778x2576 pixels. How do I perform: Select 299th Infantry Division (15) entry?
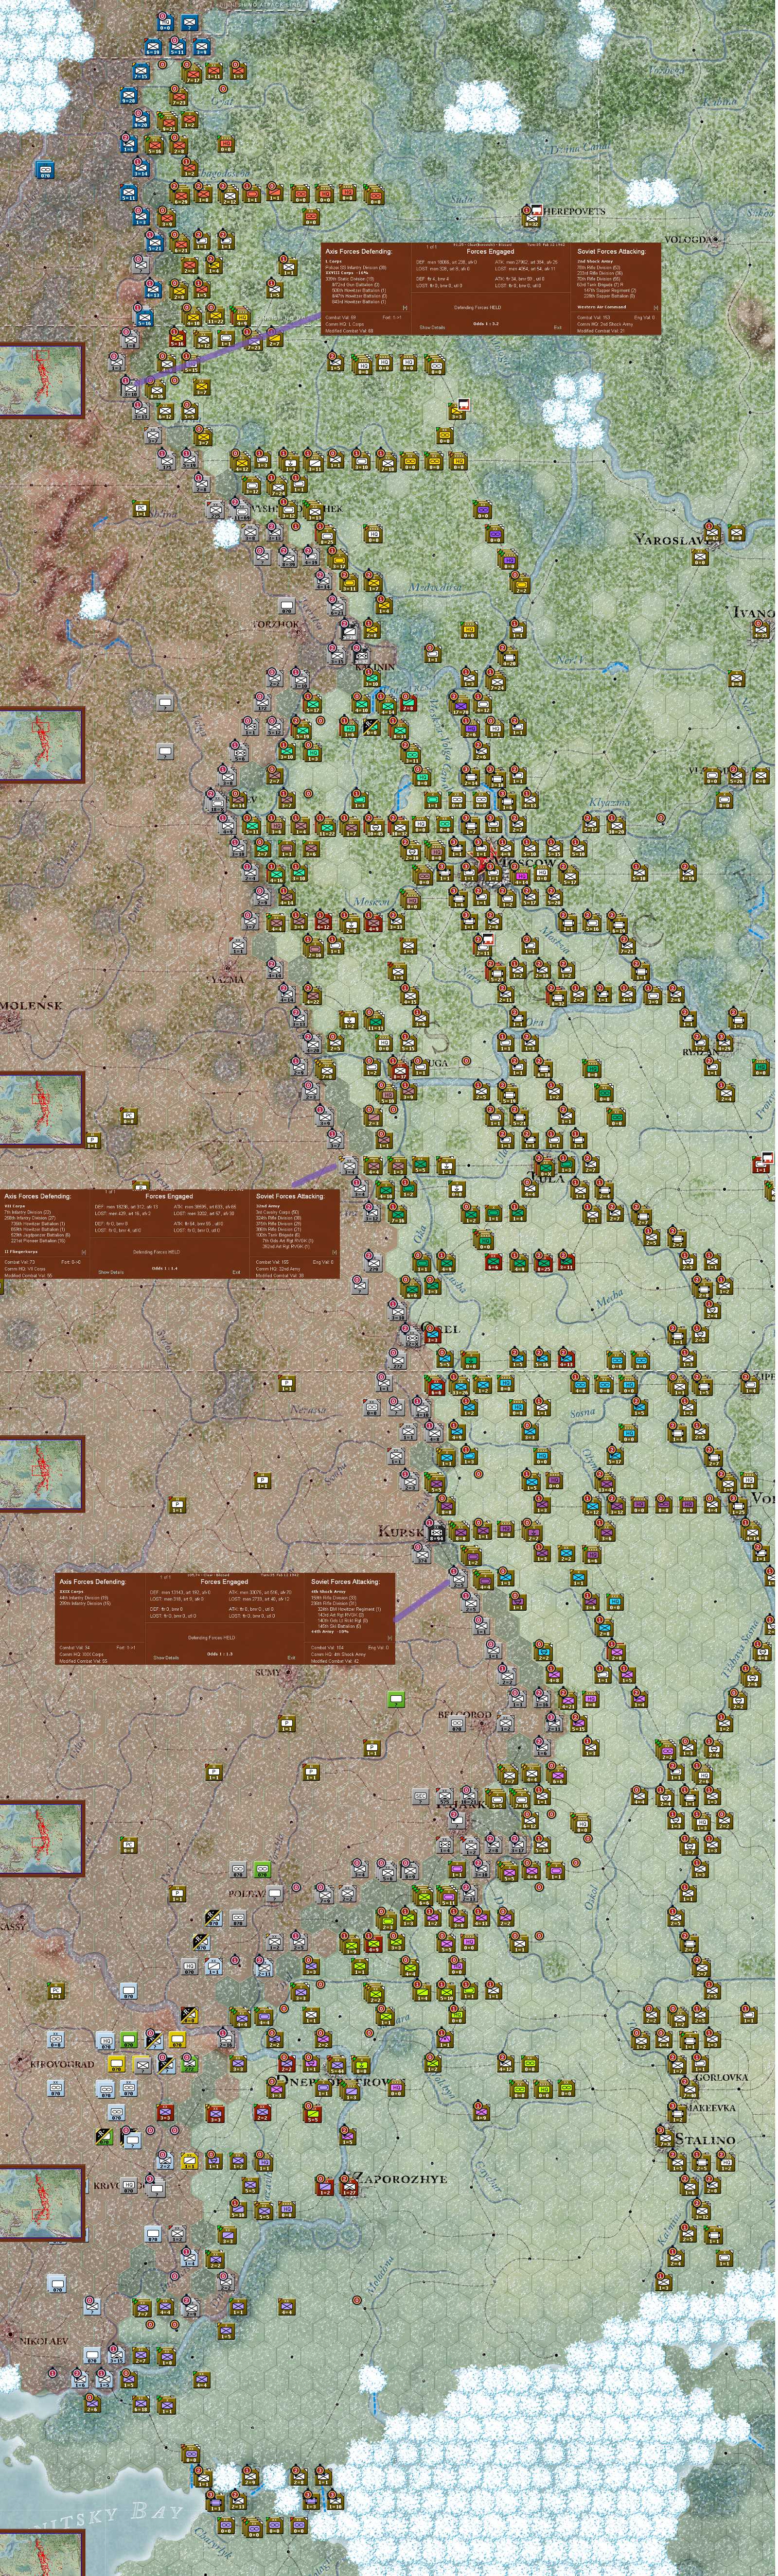point(85,1604)
